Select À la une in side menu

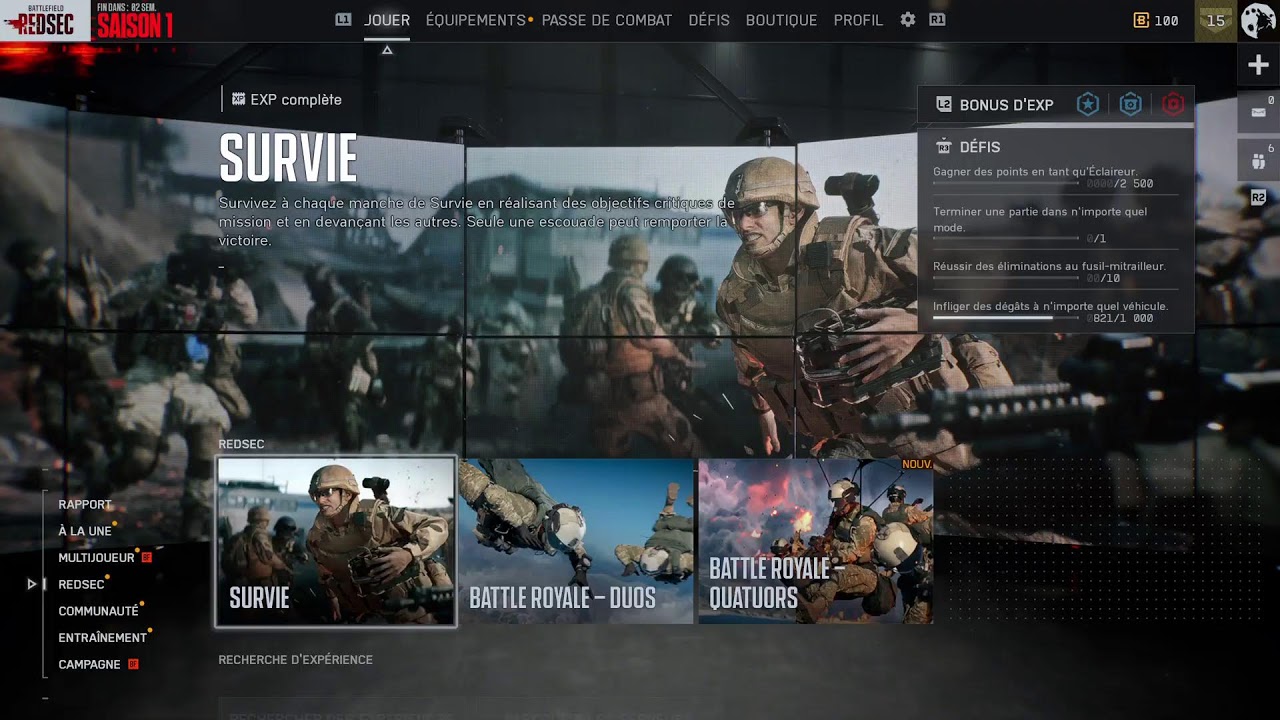[85, 531]
